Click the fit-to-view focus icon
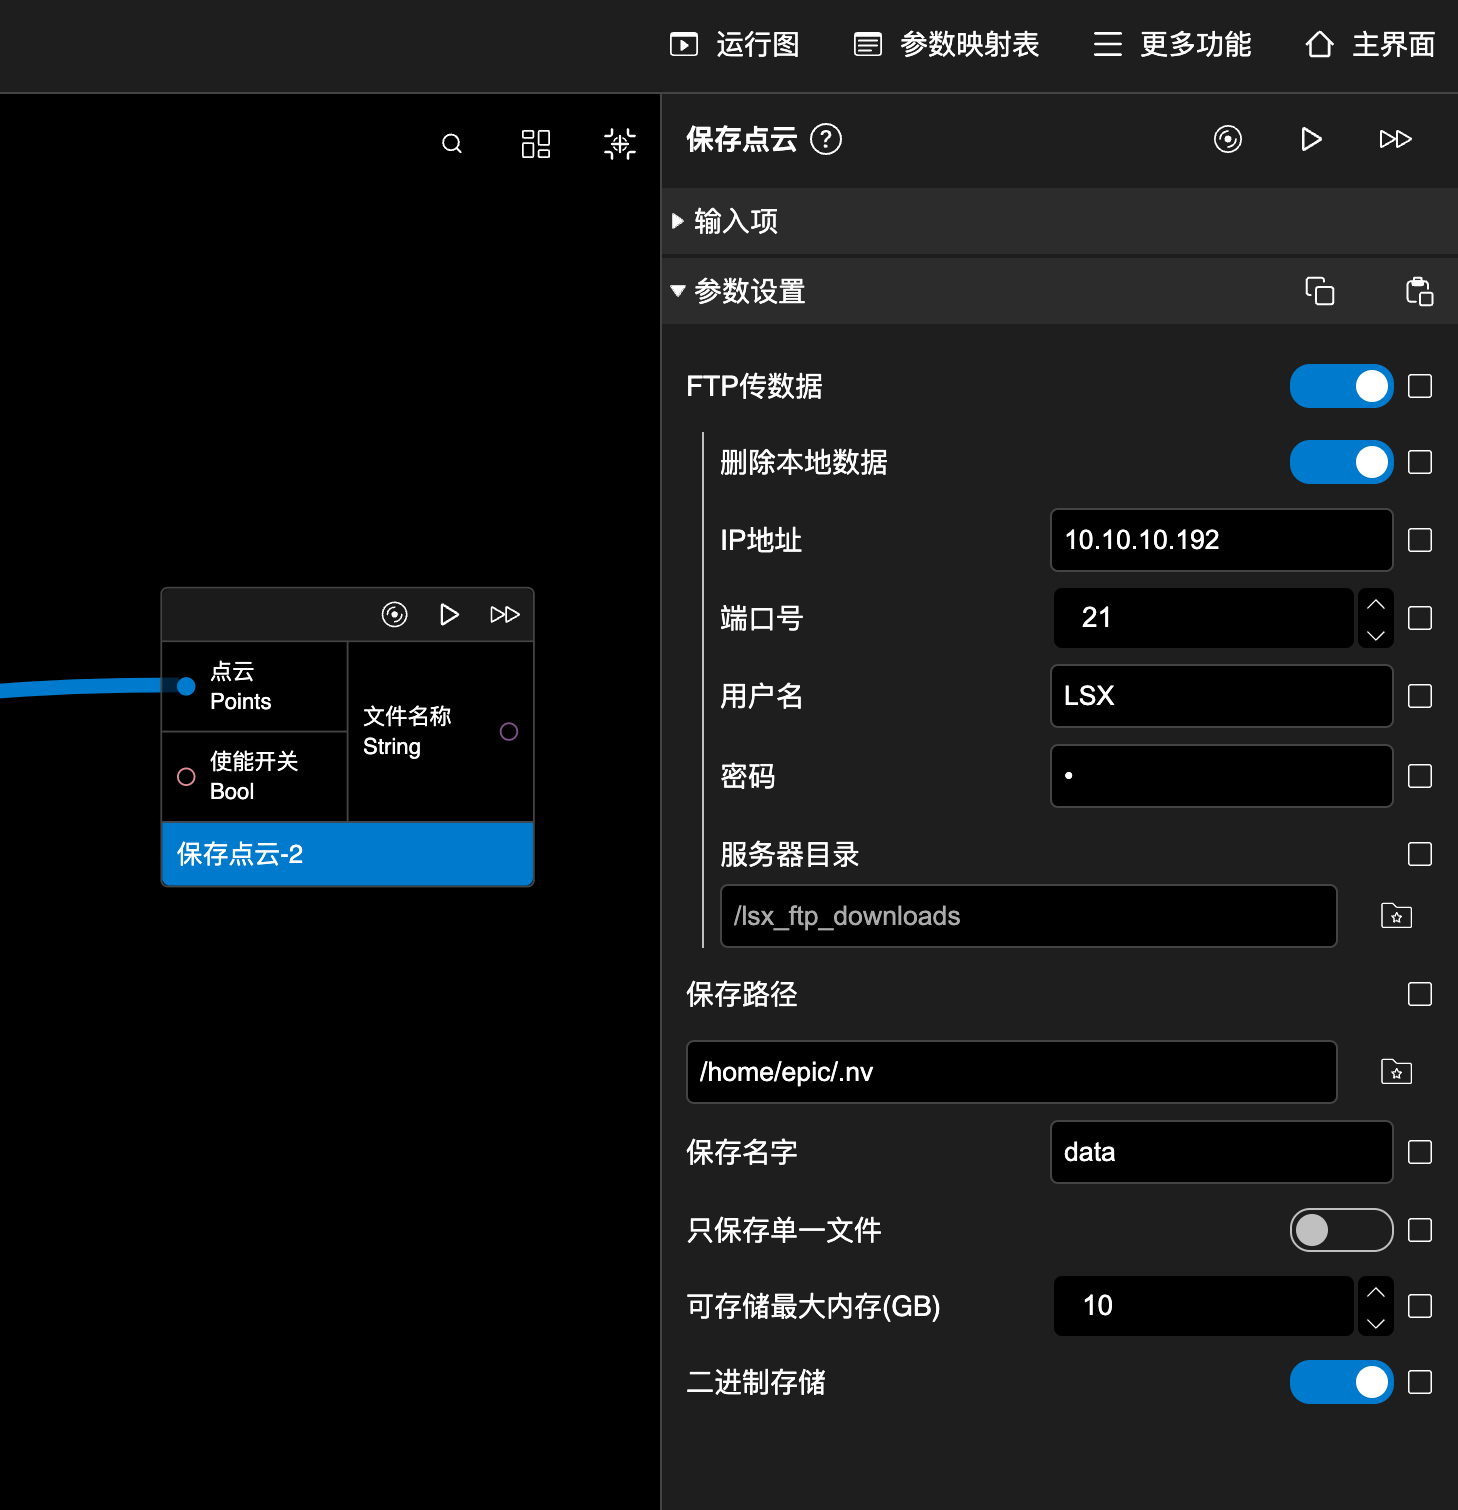1458x1510 pixels. (x=620, y=144)
